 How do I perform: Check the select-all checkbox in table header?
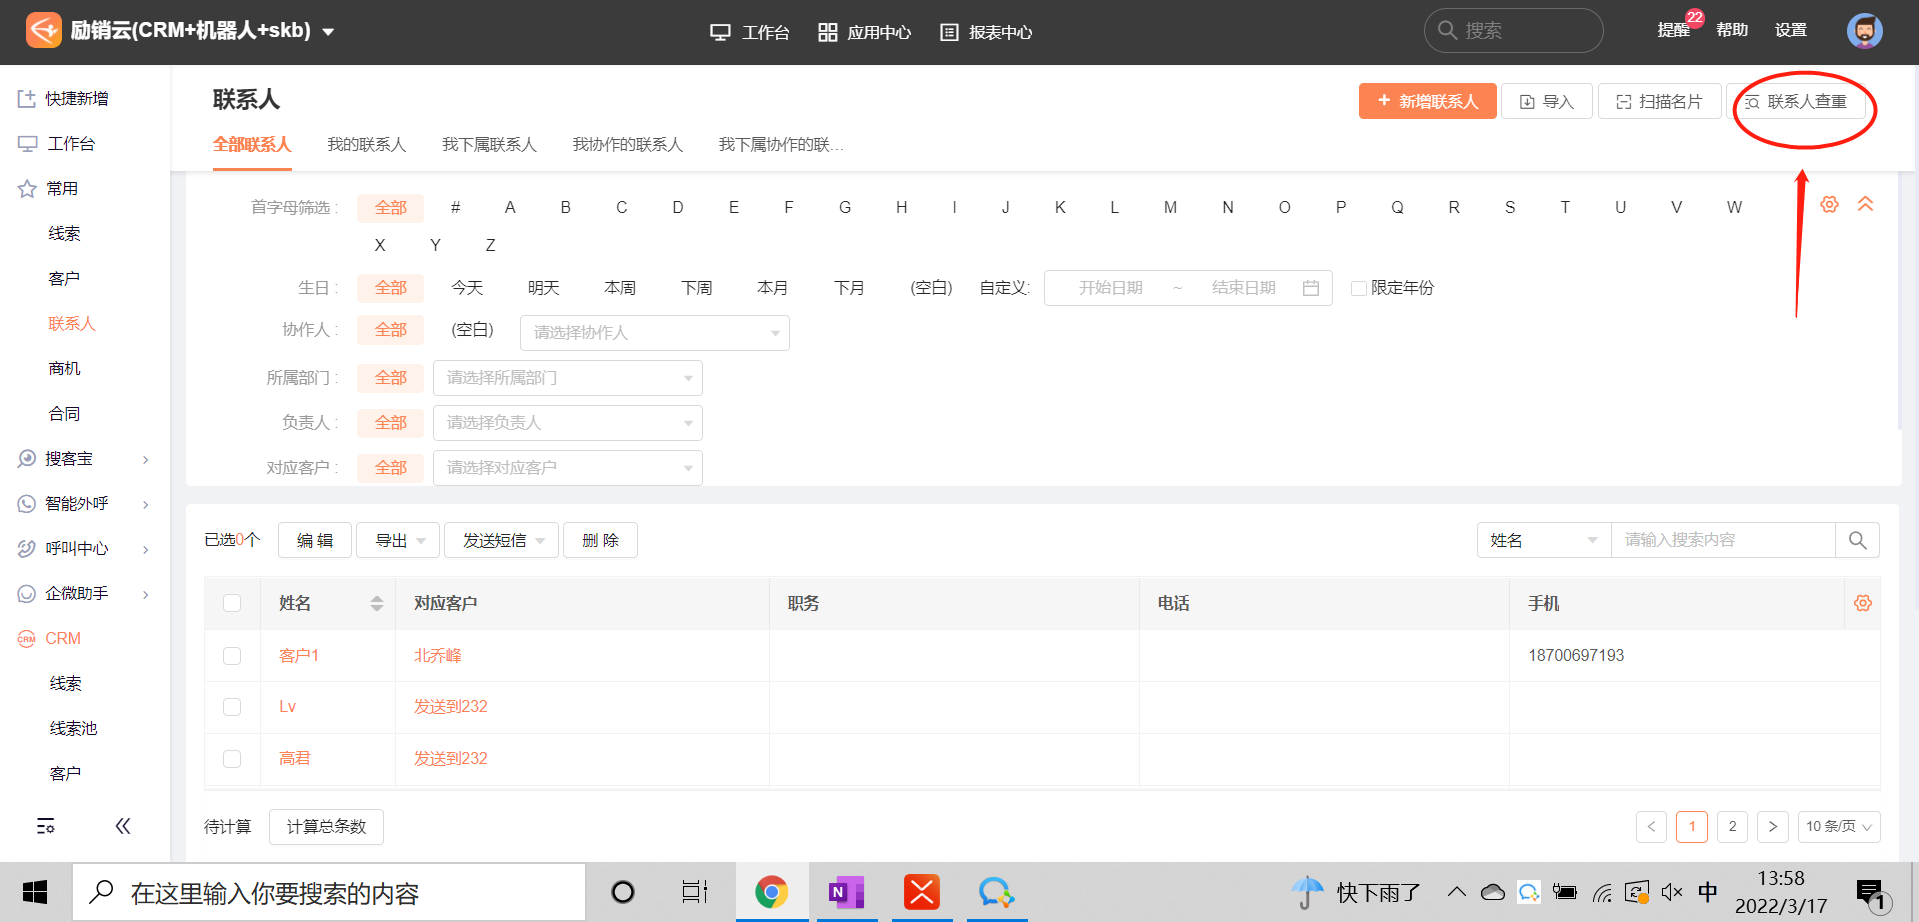(232, 603)
